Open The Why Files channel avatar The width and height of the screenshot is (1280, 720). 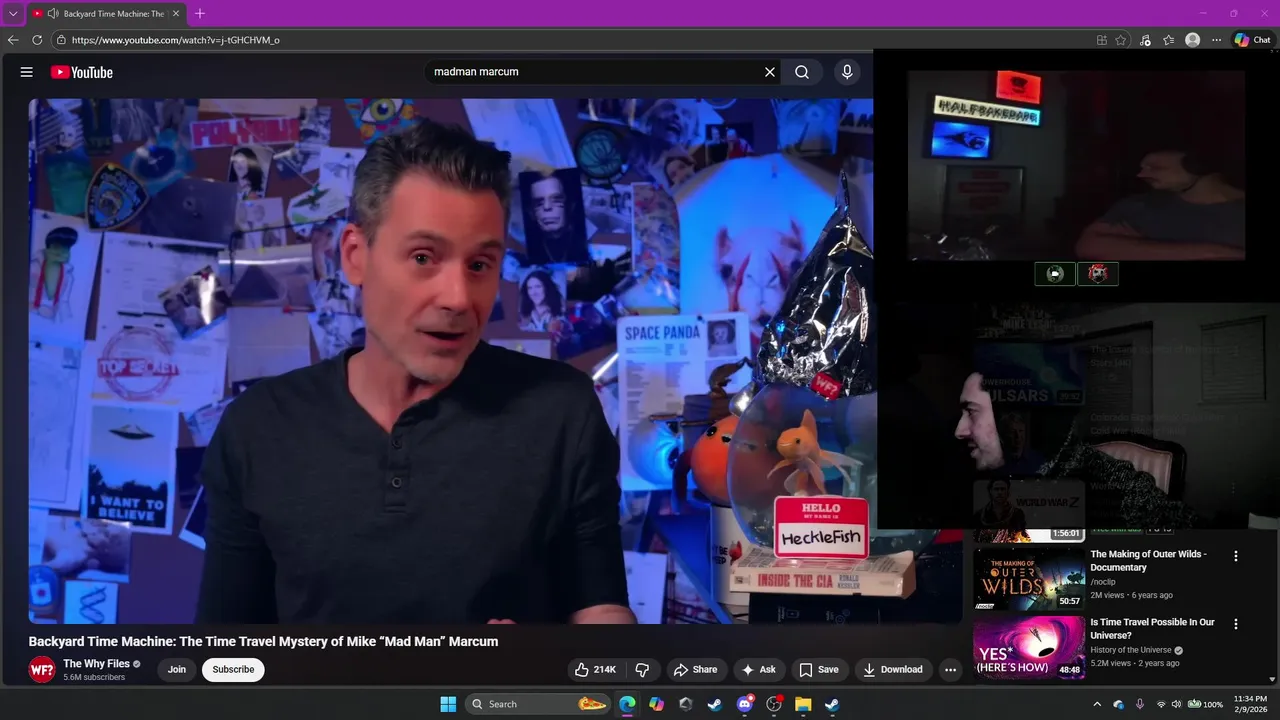tap(42, 670)
